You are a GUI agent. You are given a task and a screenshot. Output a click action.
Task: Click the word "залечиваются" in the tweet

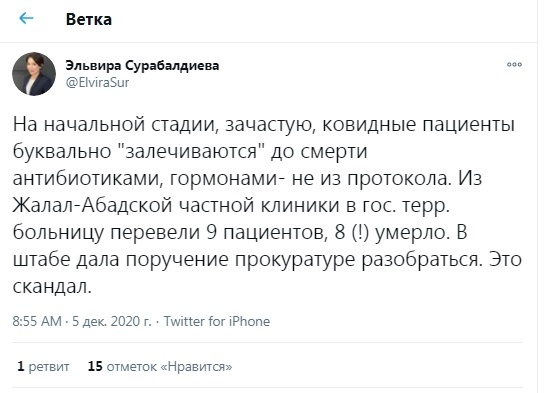coord(191,151)
